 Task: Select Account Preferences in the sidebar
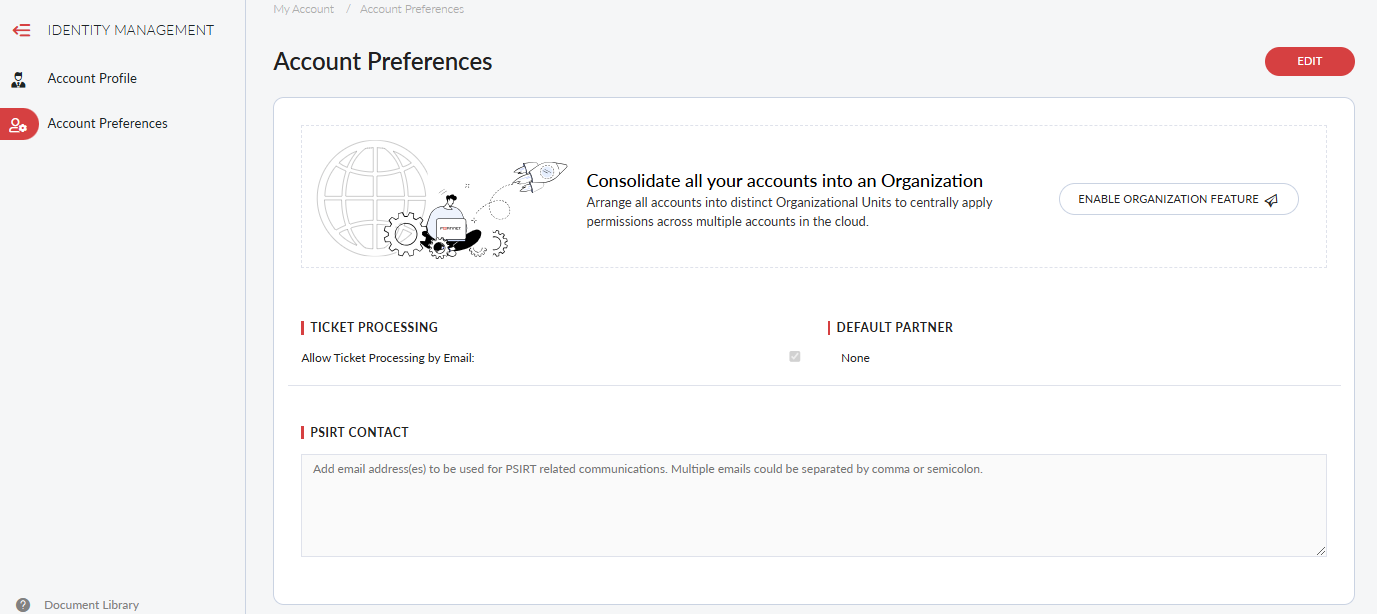pos(107,123)
